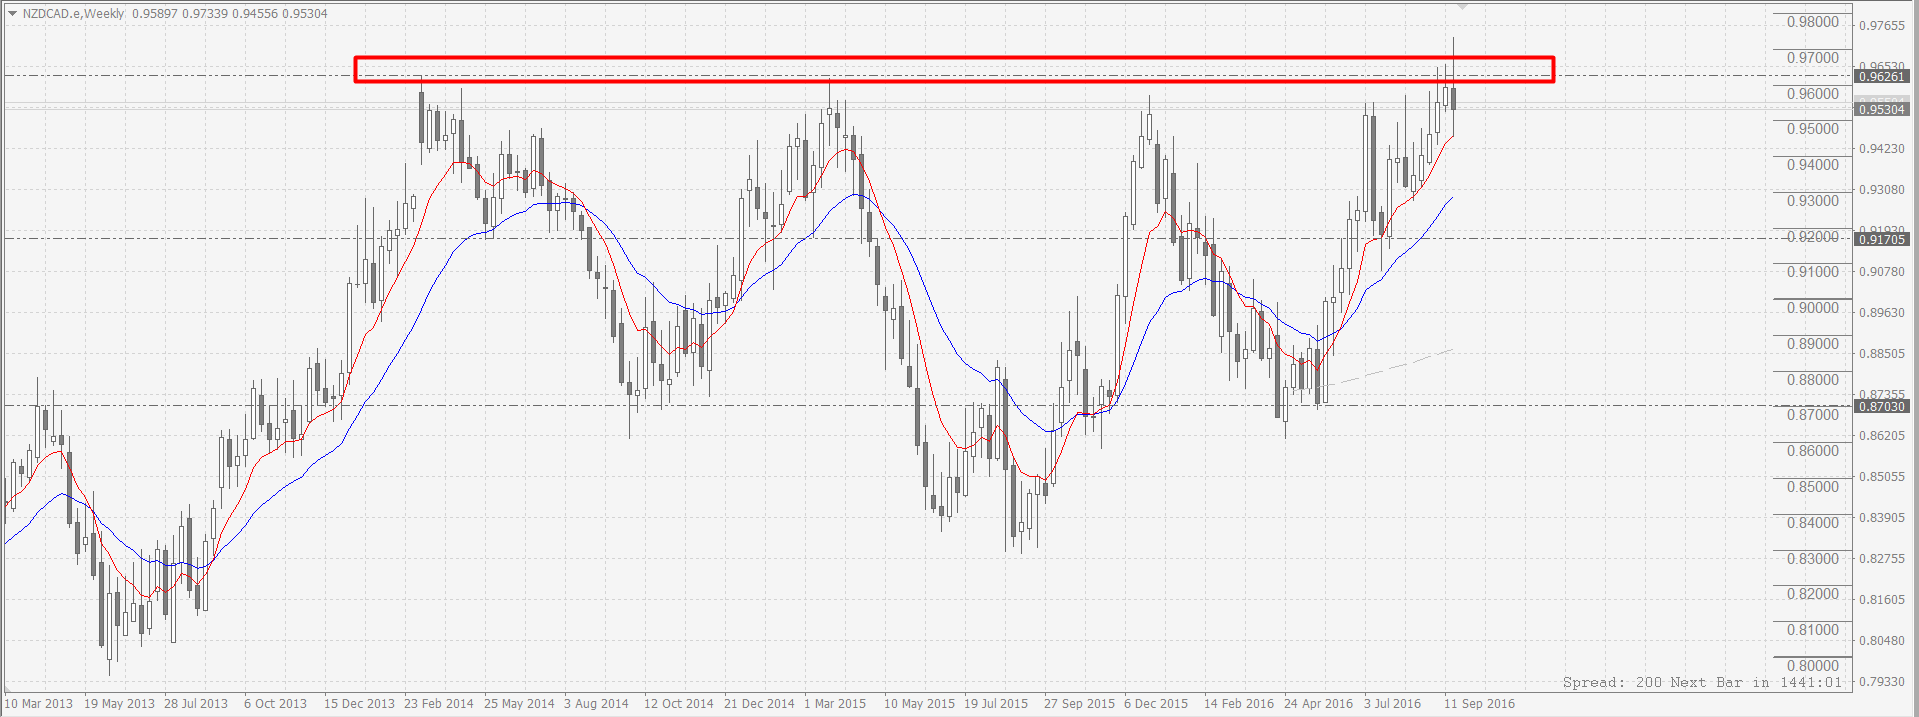Click the 0.89630 price scale value
The image size is (1919, 717).
[x=1882, y=313]
